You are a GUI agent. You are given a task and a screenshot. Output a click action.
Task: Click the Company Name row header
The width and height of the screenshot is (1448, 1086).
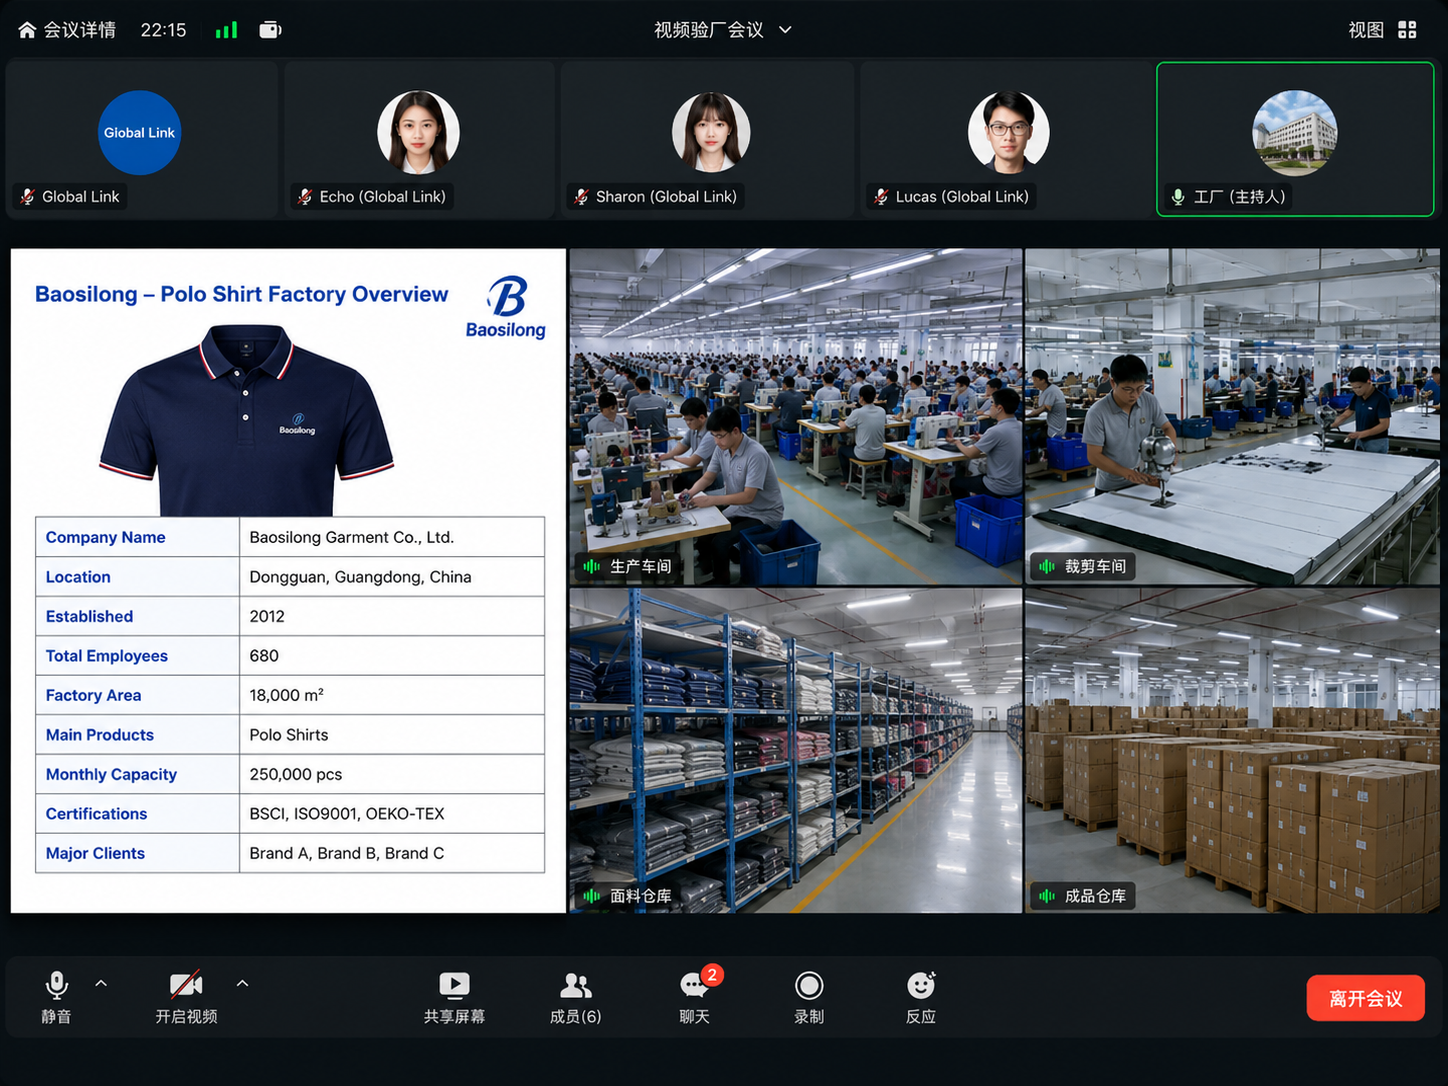(x=138, y=537)
